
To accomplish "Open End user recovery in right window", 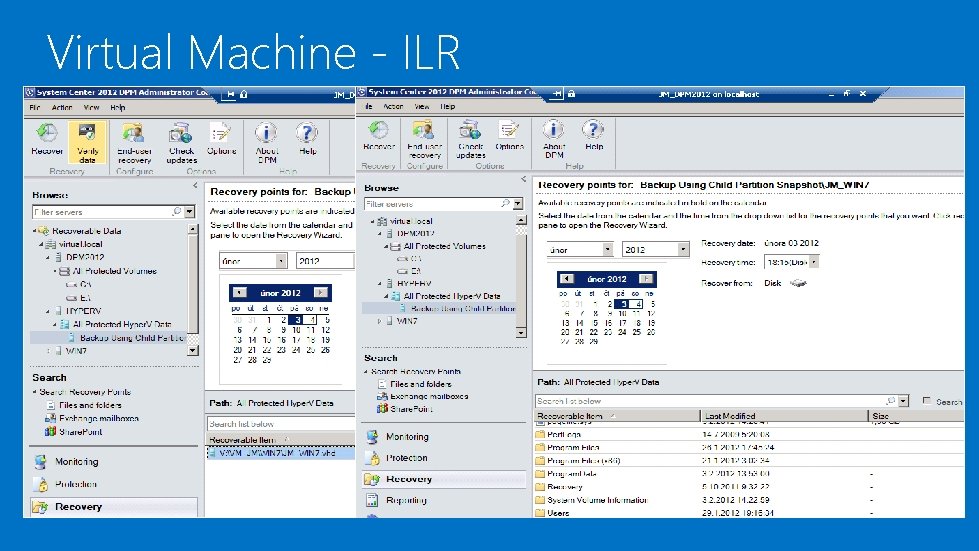I will pyautogui.click(x=425, y=139).
